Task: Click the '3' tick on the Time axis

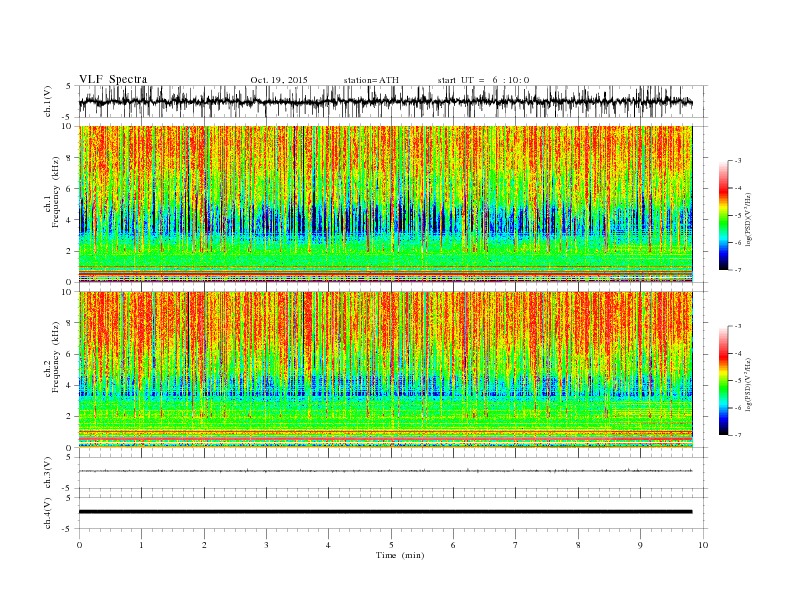Action: [x=266, y=545]
